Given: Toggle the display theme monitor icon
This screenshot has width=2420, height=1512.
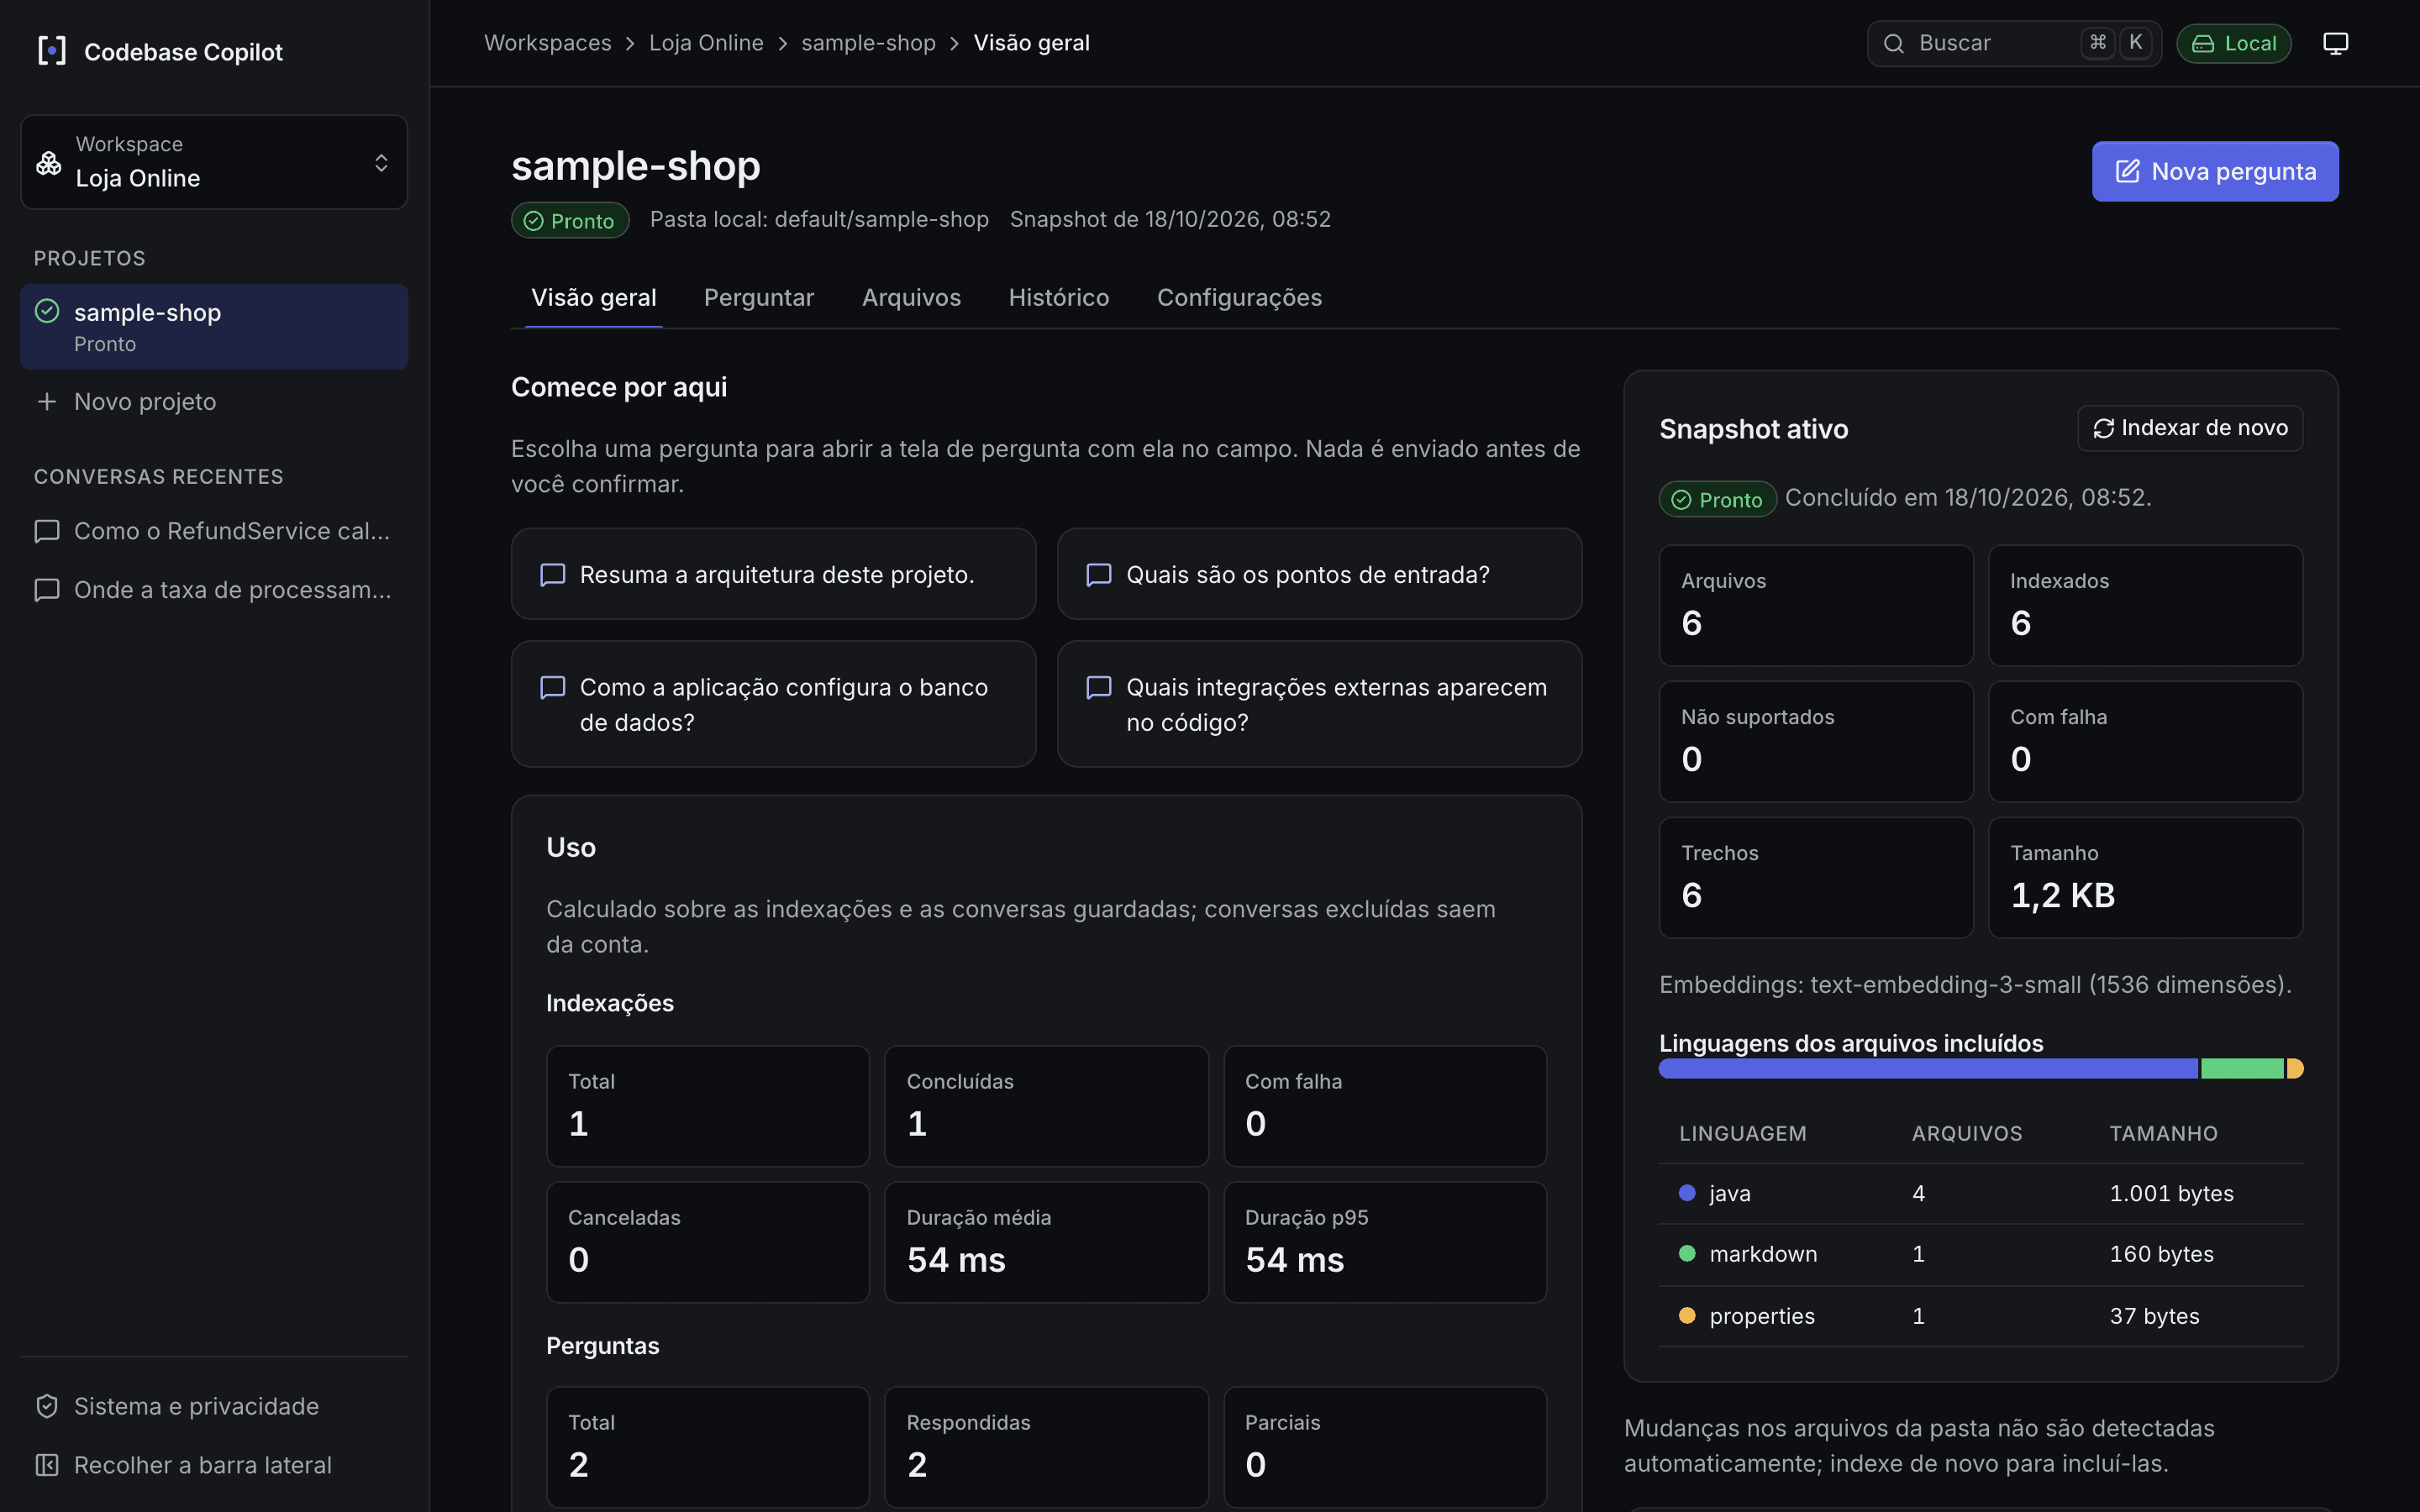Looking at the screenshot, I should pos(2335,43).
